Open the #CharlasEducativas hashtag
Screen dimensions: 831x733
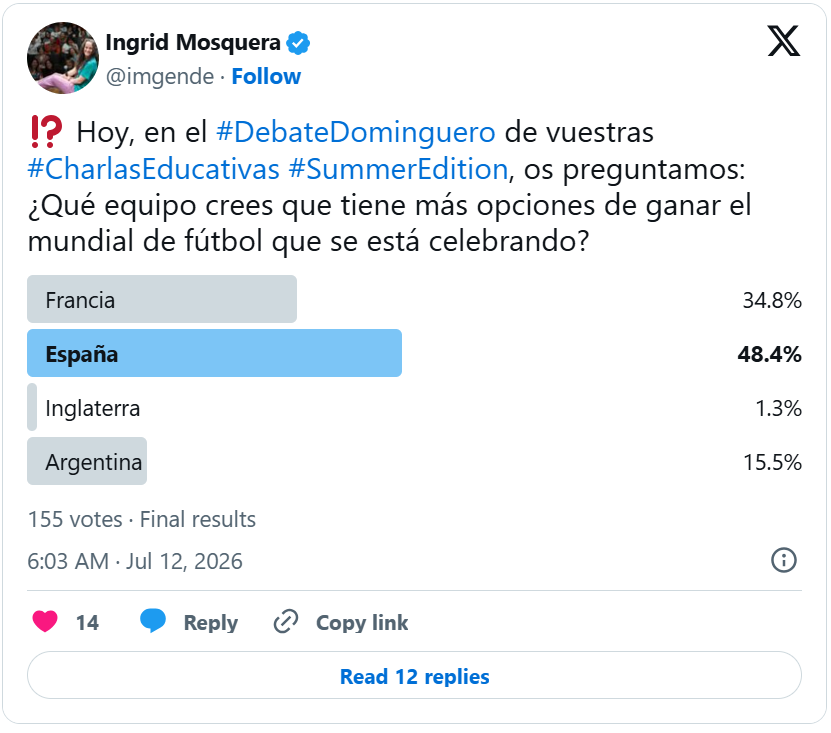point(153,169)
